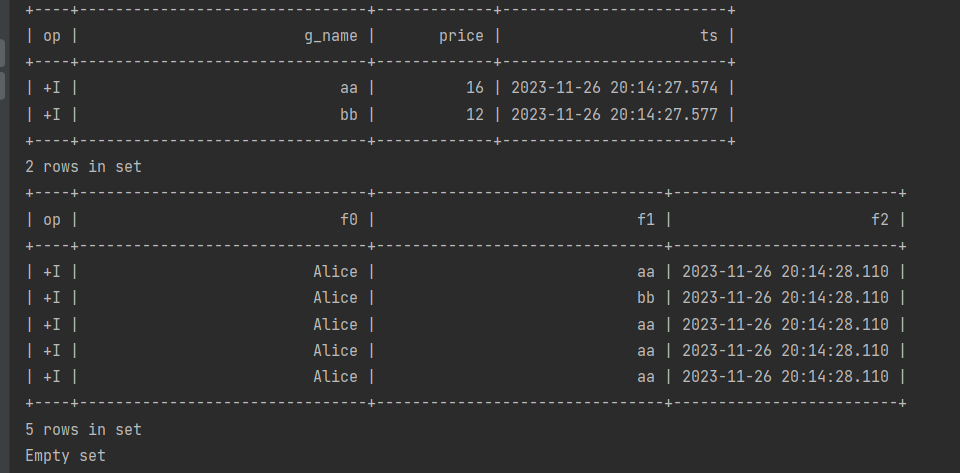Screen dimensions: 960x473
Task: Click the price value 12
Action: 474,114
